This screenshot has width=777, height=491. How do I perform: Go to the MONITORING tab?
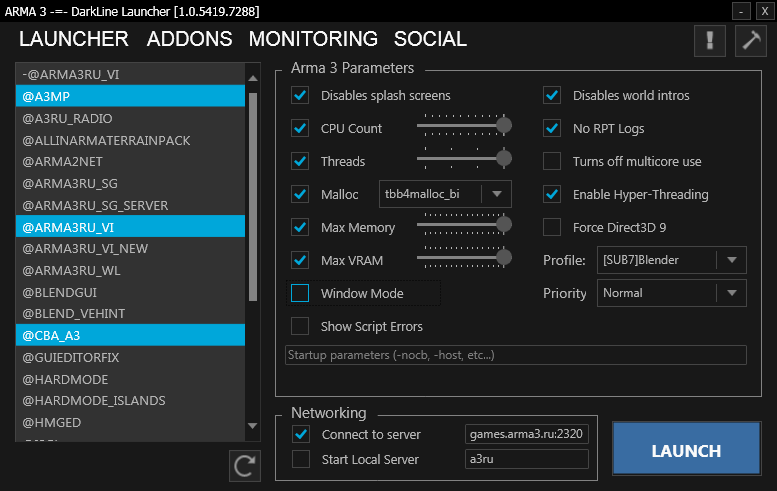coord(313,39)
